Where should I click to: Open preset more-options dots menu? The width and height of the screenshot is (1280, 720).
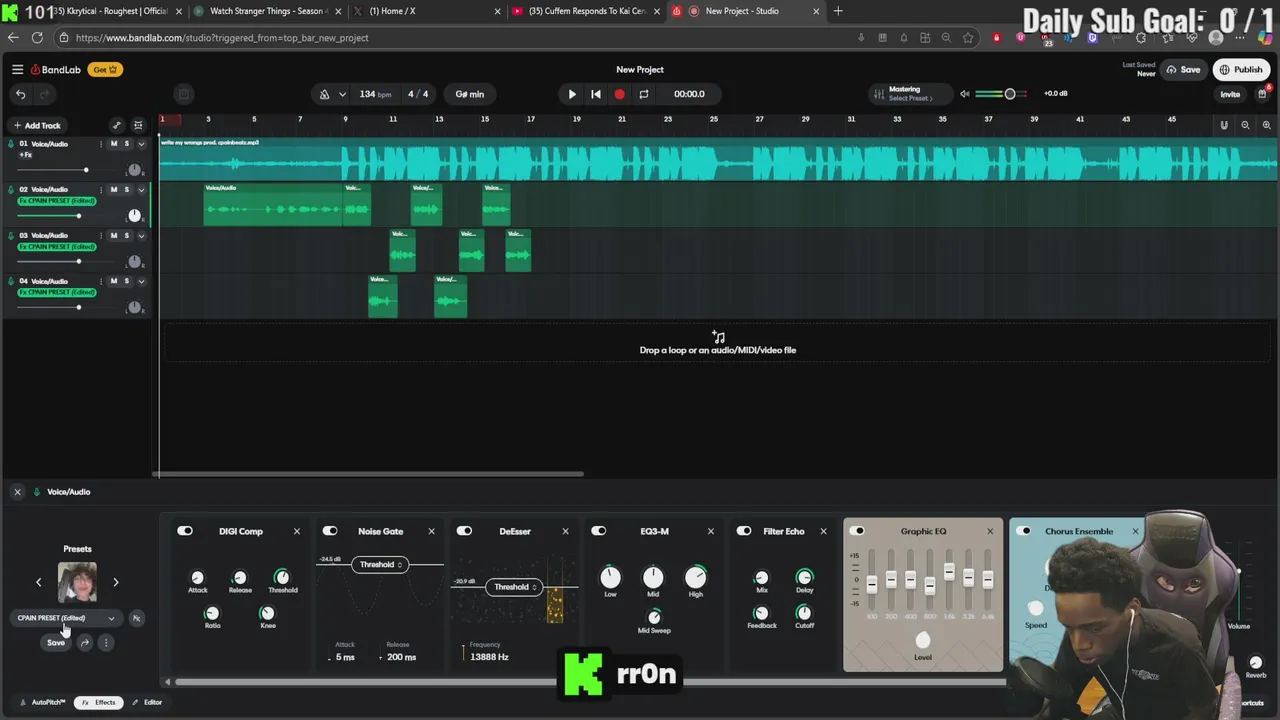(x=106, y=643)
